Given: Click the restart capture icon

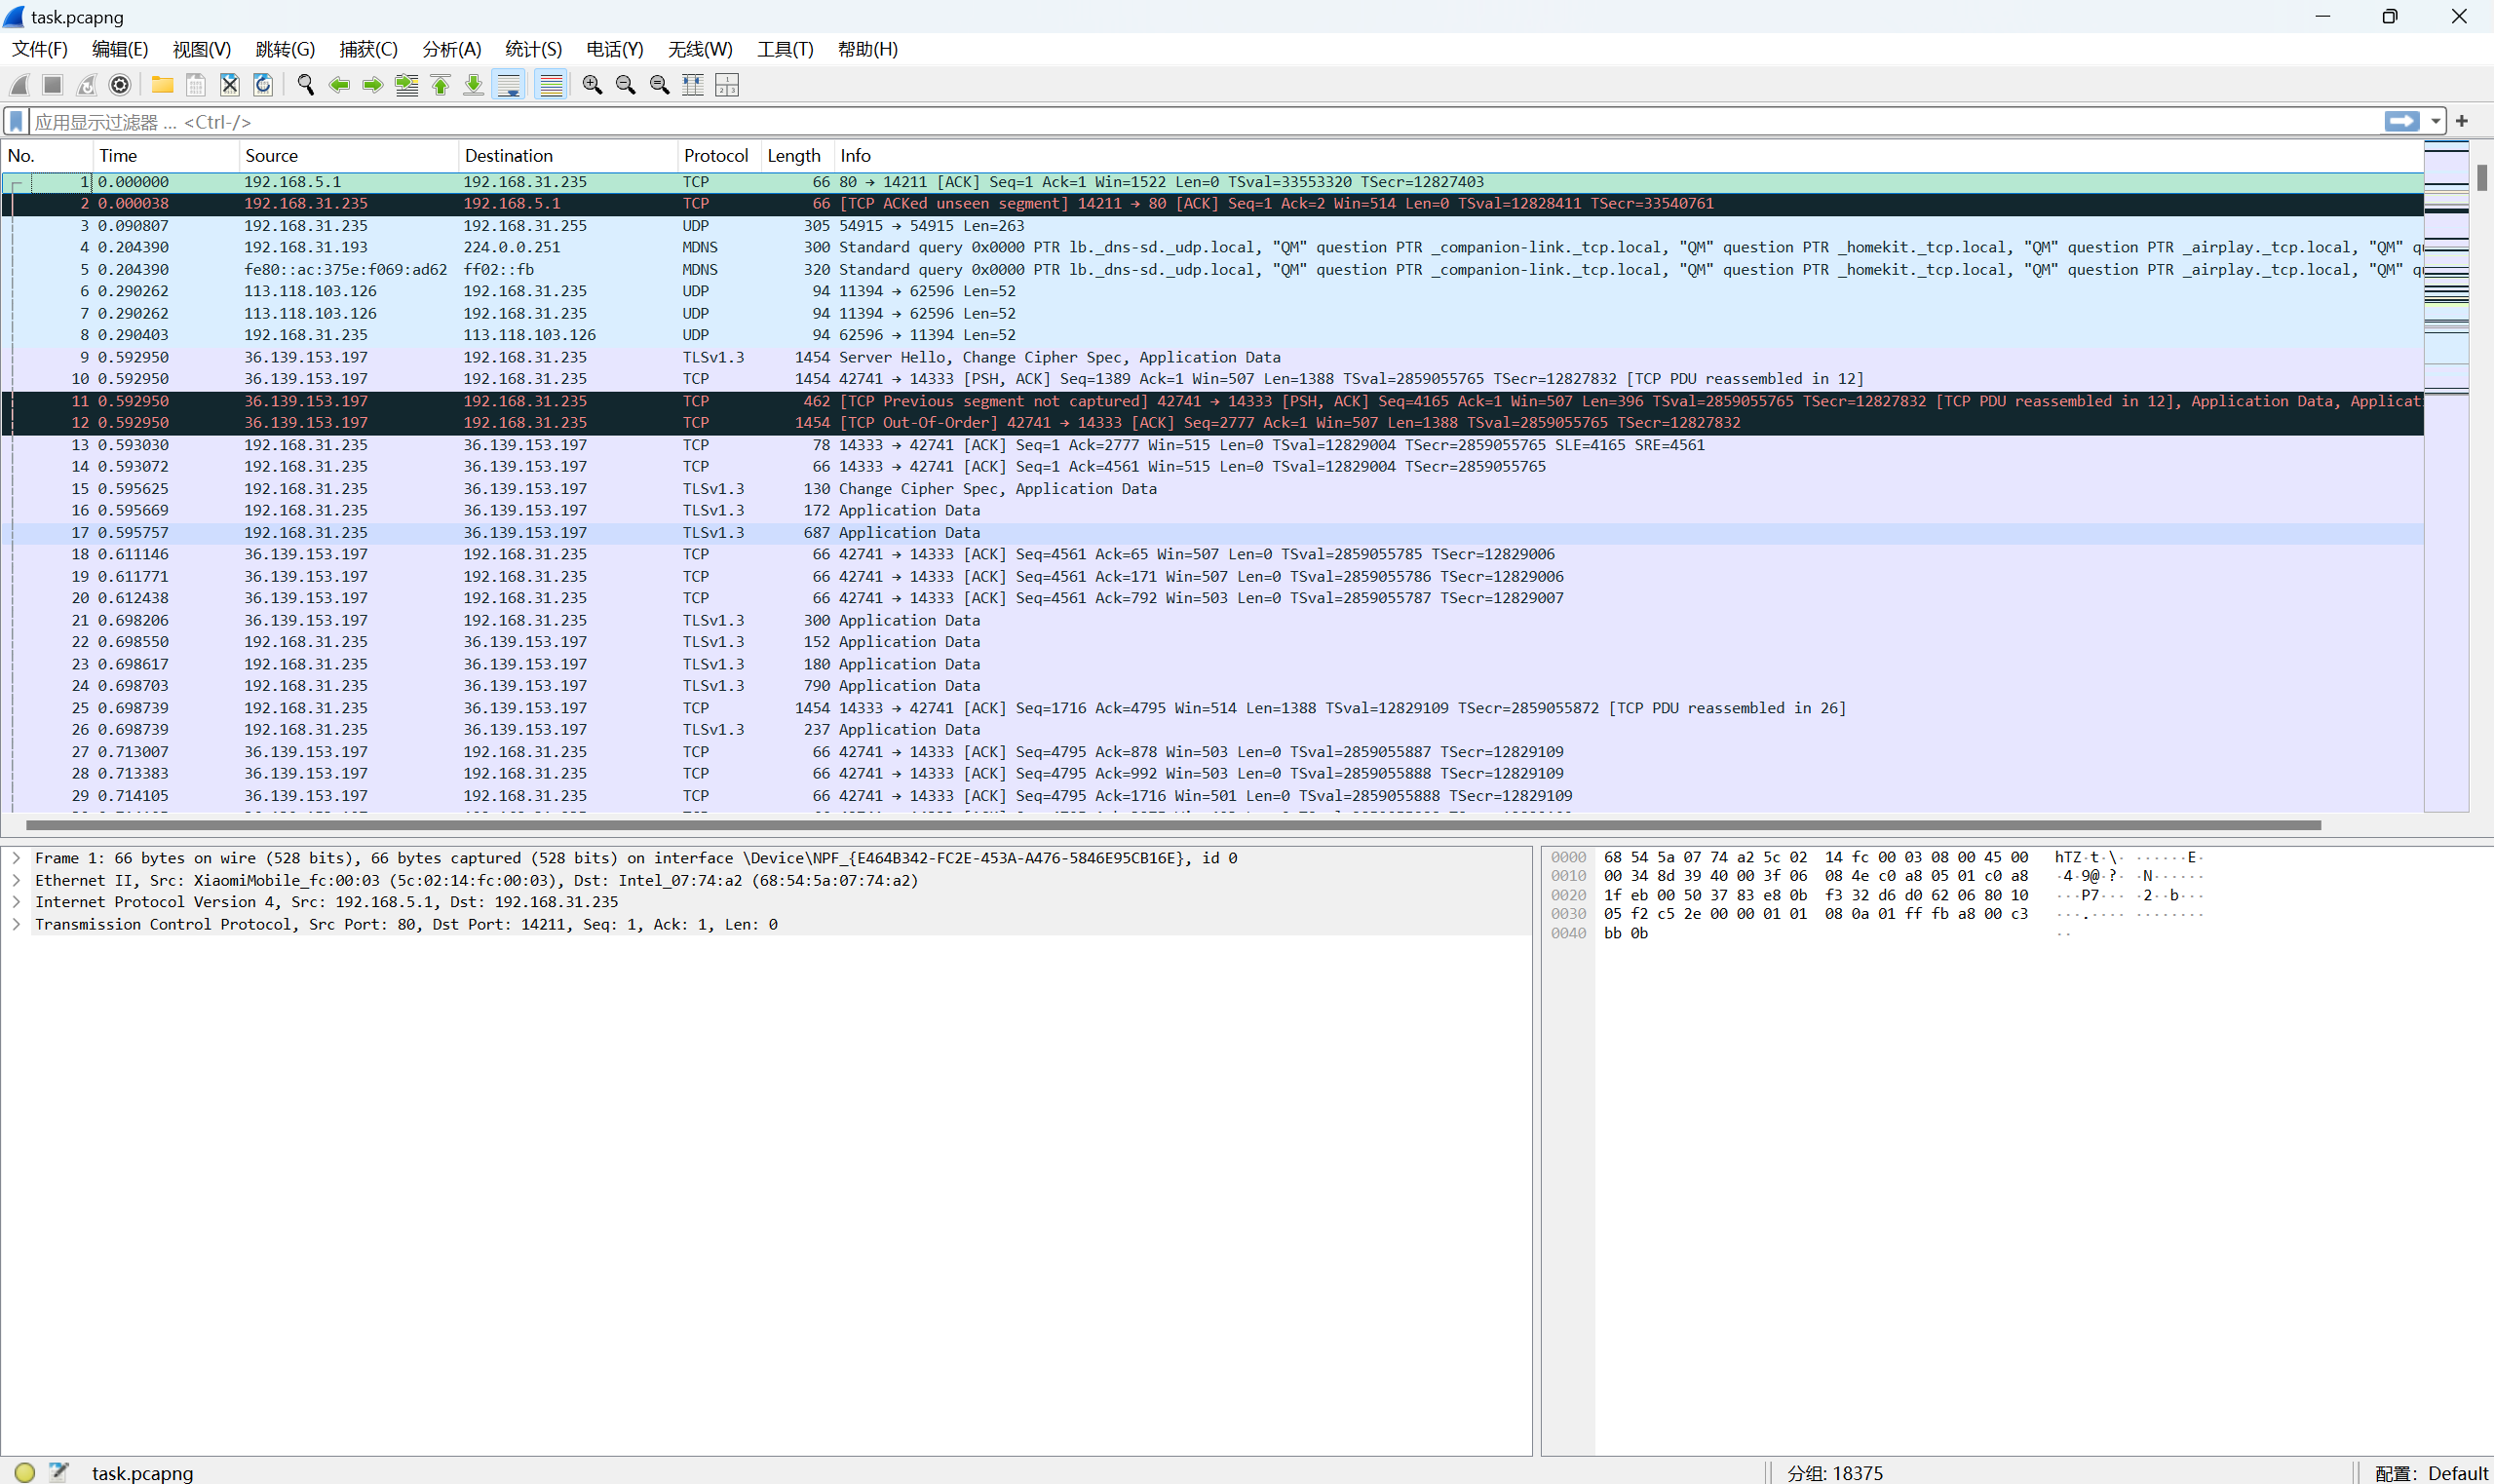Looking at the screenshot, I should [87, 85].
